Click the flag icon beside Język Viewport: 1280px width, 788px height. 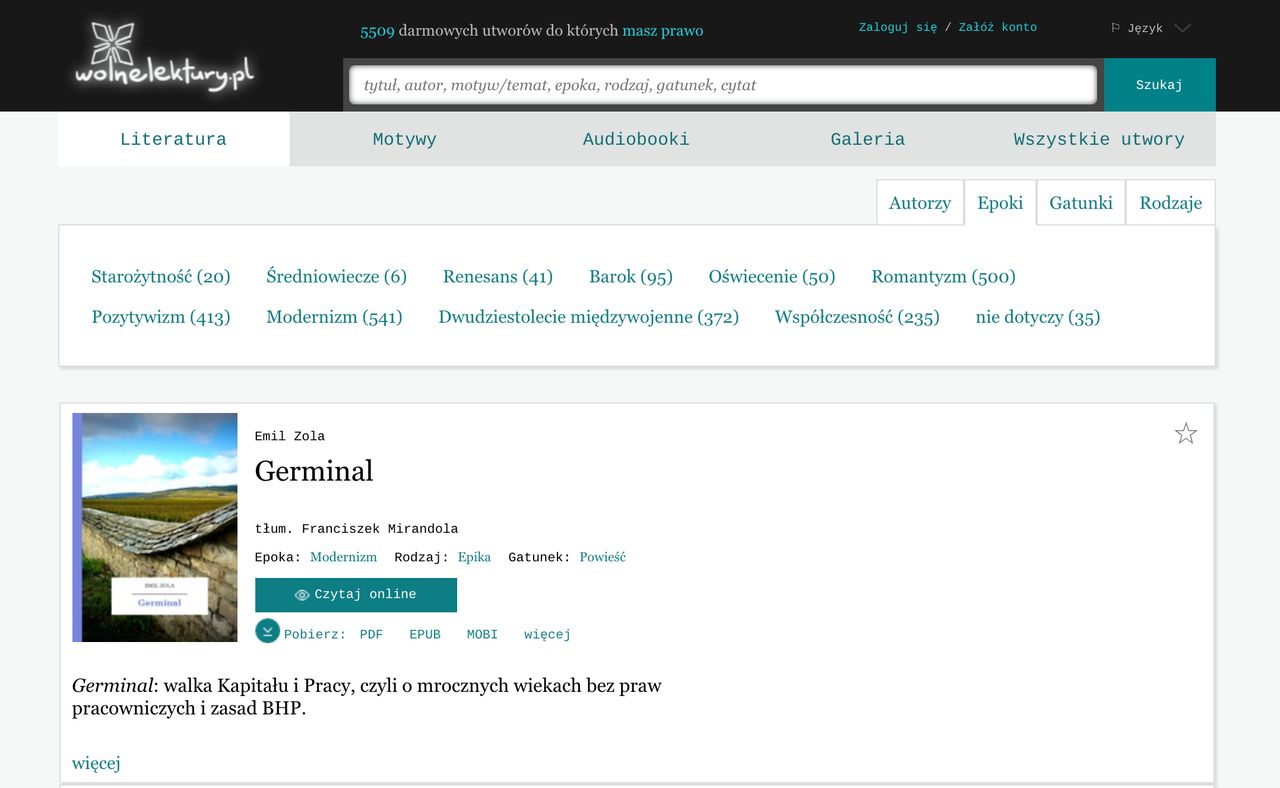[1115, 28]
